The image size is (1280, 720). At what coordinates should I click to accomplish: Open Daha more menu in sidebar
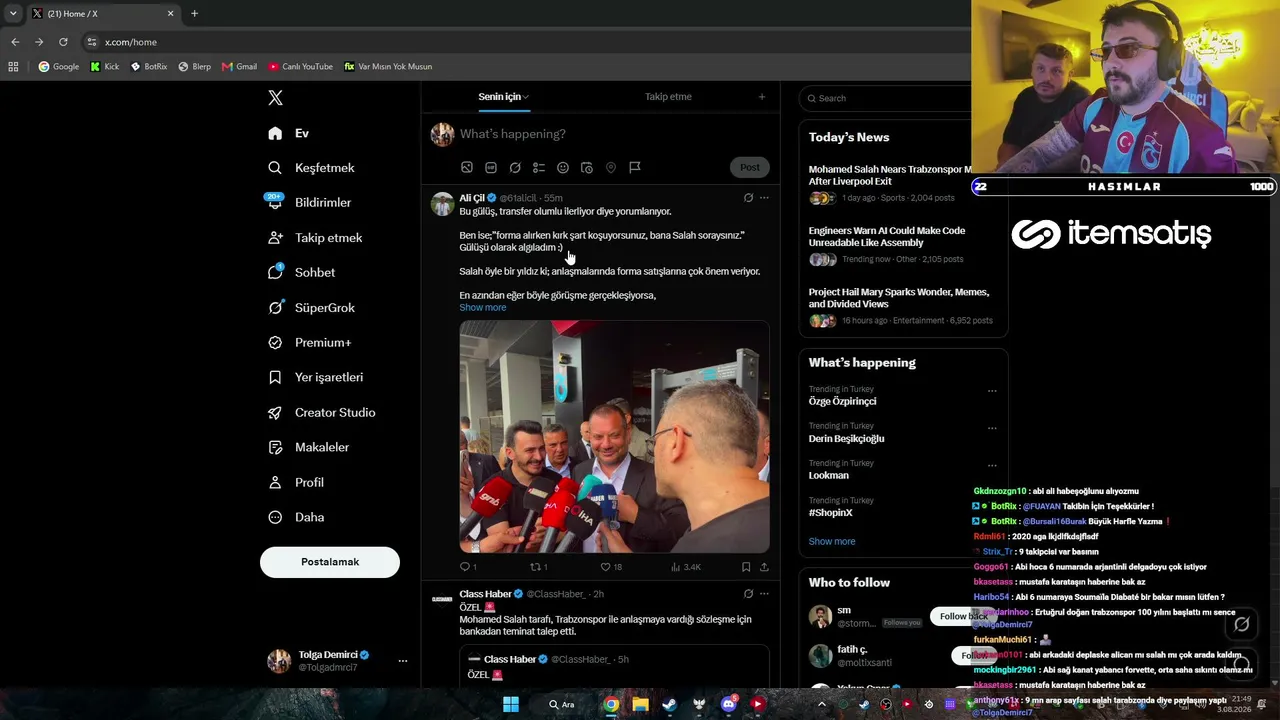(296, 517)
